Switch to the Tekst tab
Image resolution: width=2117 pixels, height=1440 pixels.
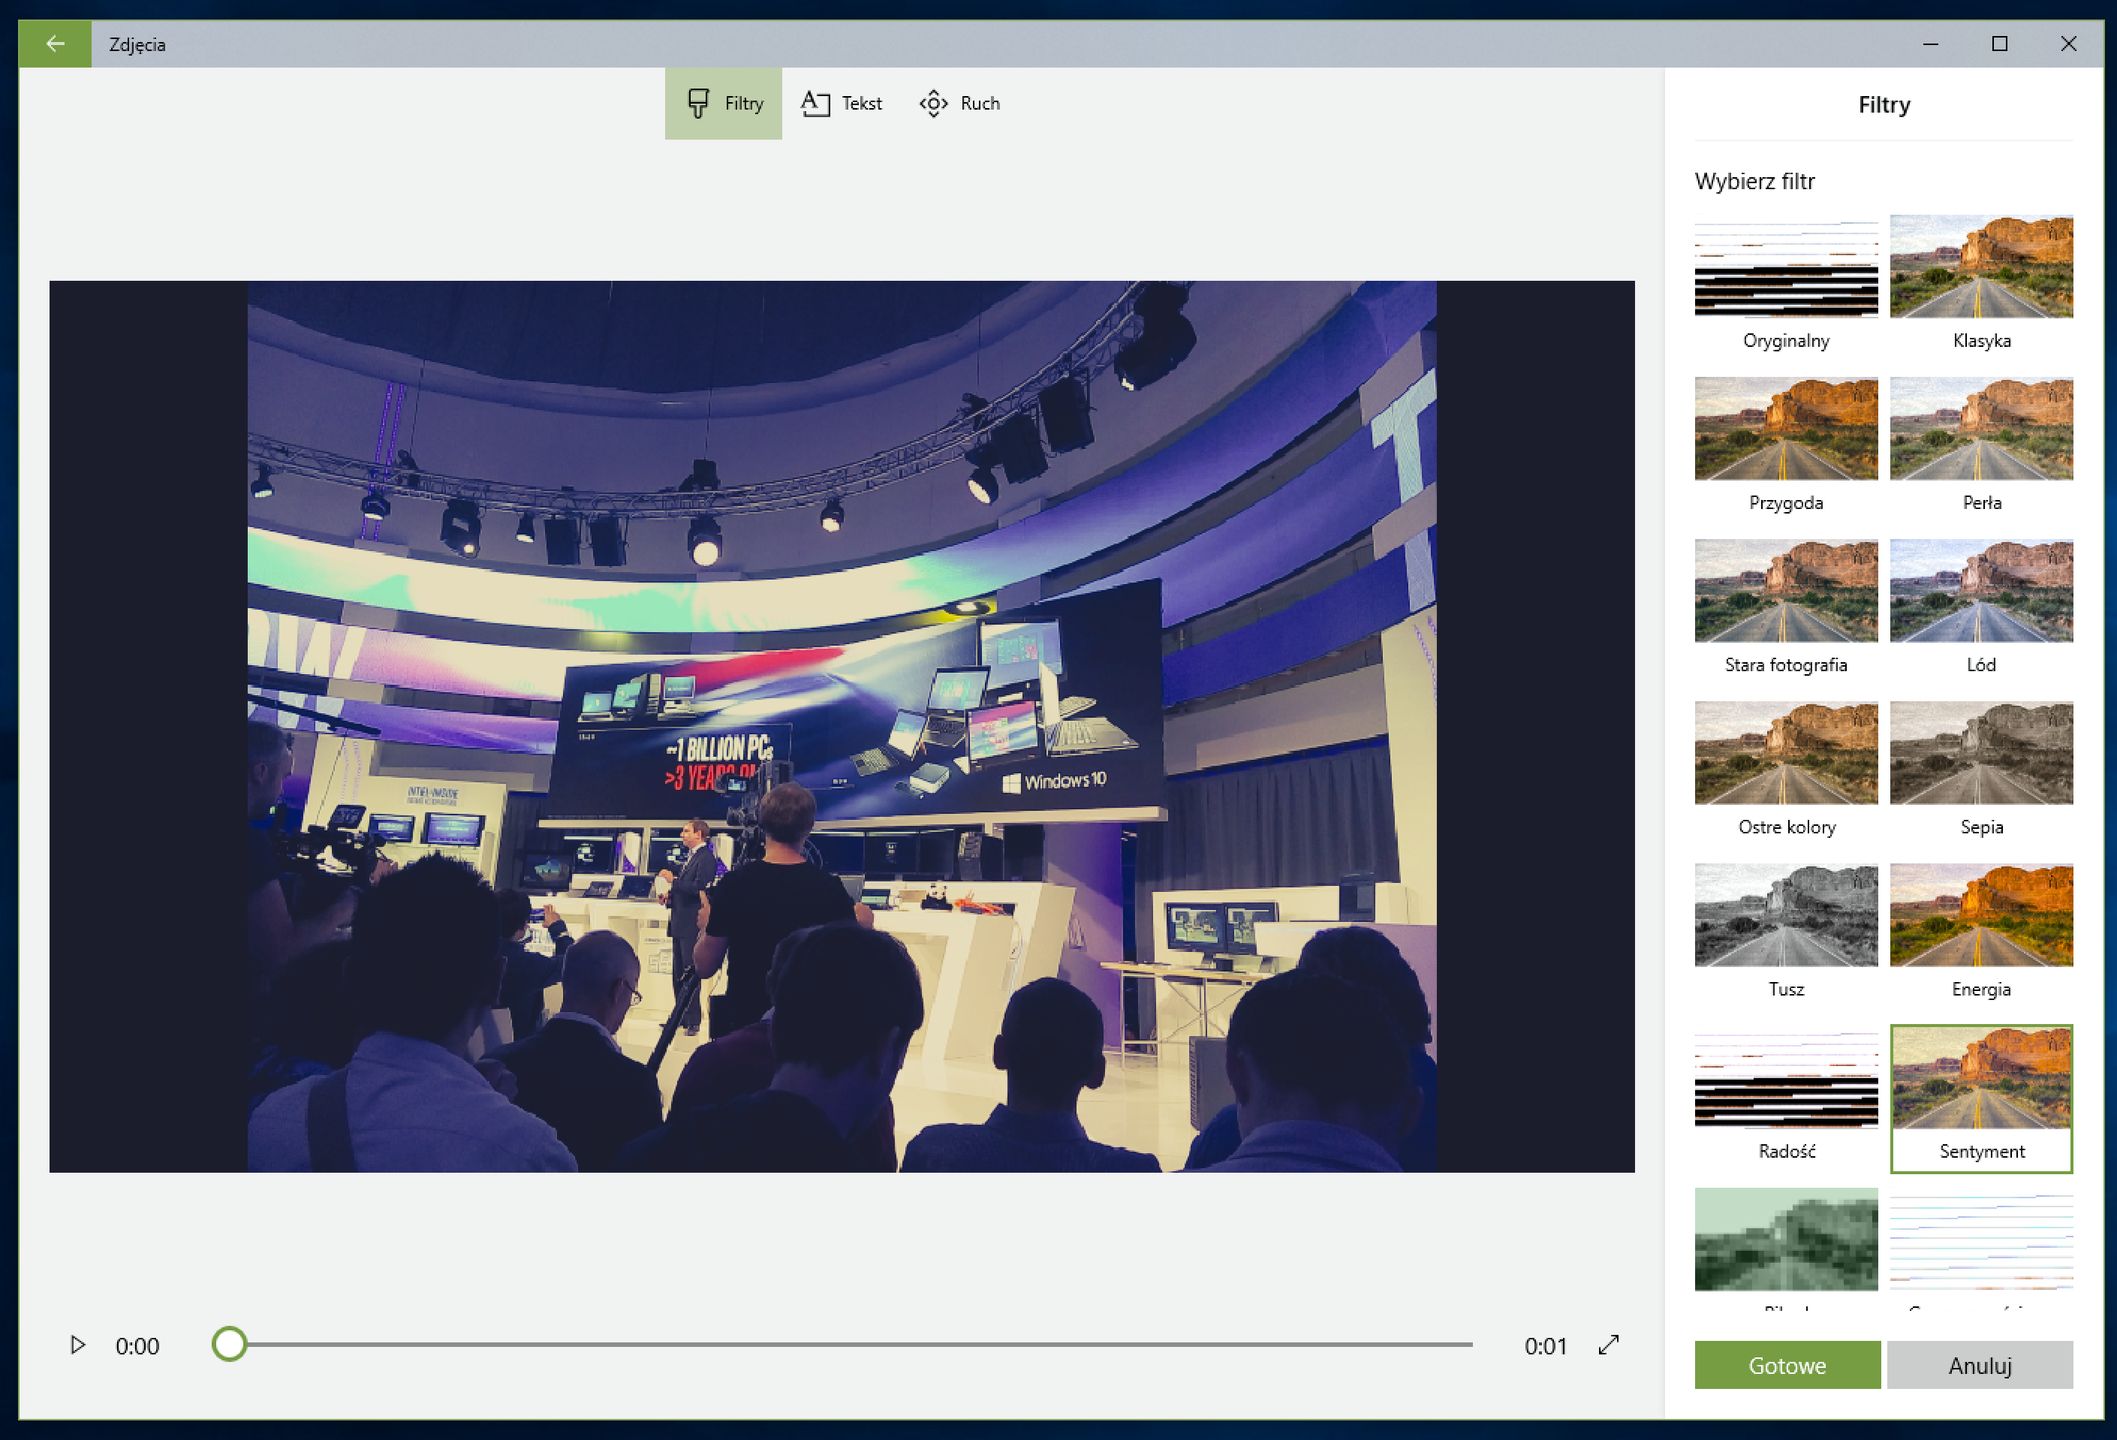(x=841, y=103)
